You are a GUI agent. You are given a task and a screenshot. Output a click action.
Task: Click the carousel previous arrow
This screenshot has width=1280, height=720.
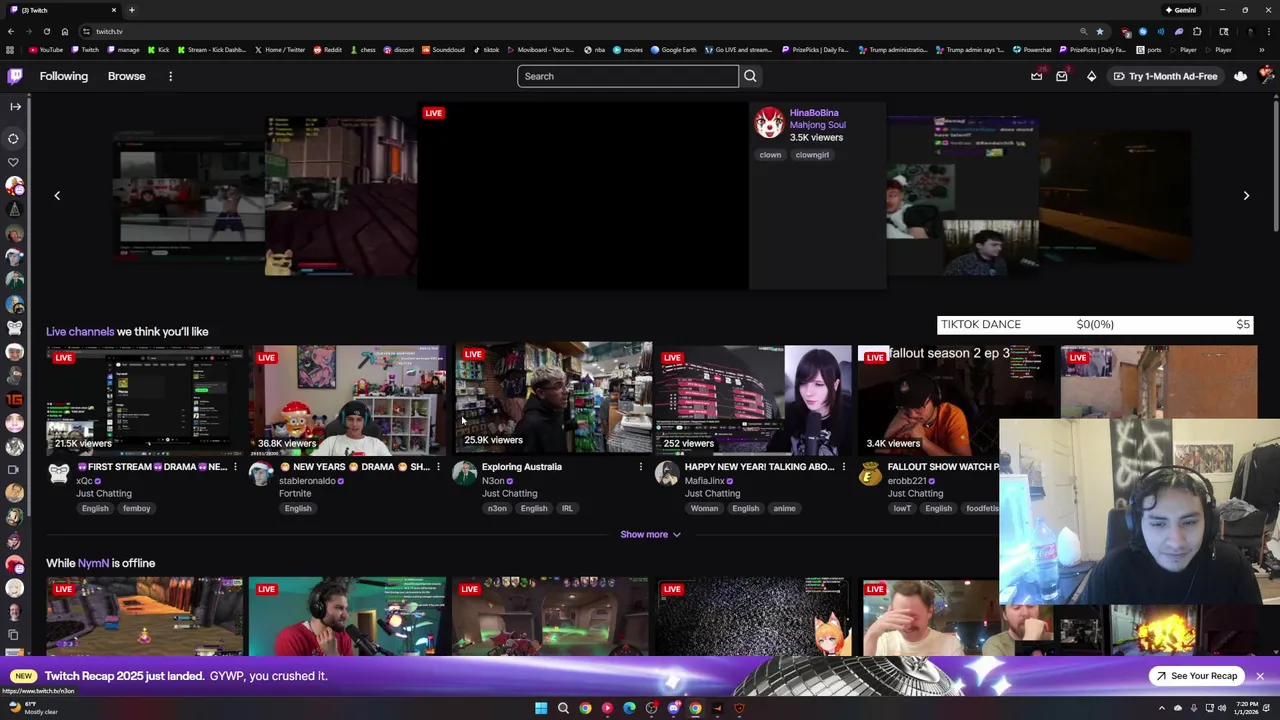(57, 196)
